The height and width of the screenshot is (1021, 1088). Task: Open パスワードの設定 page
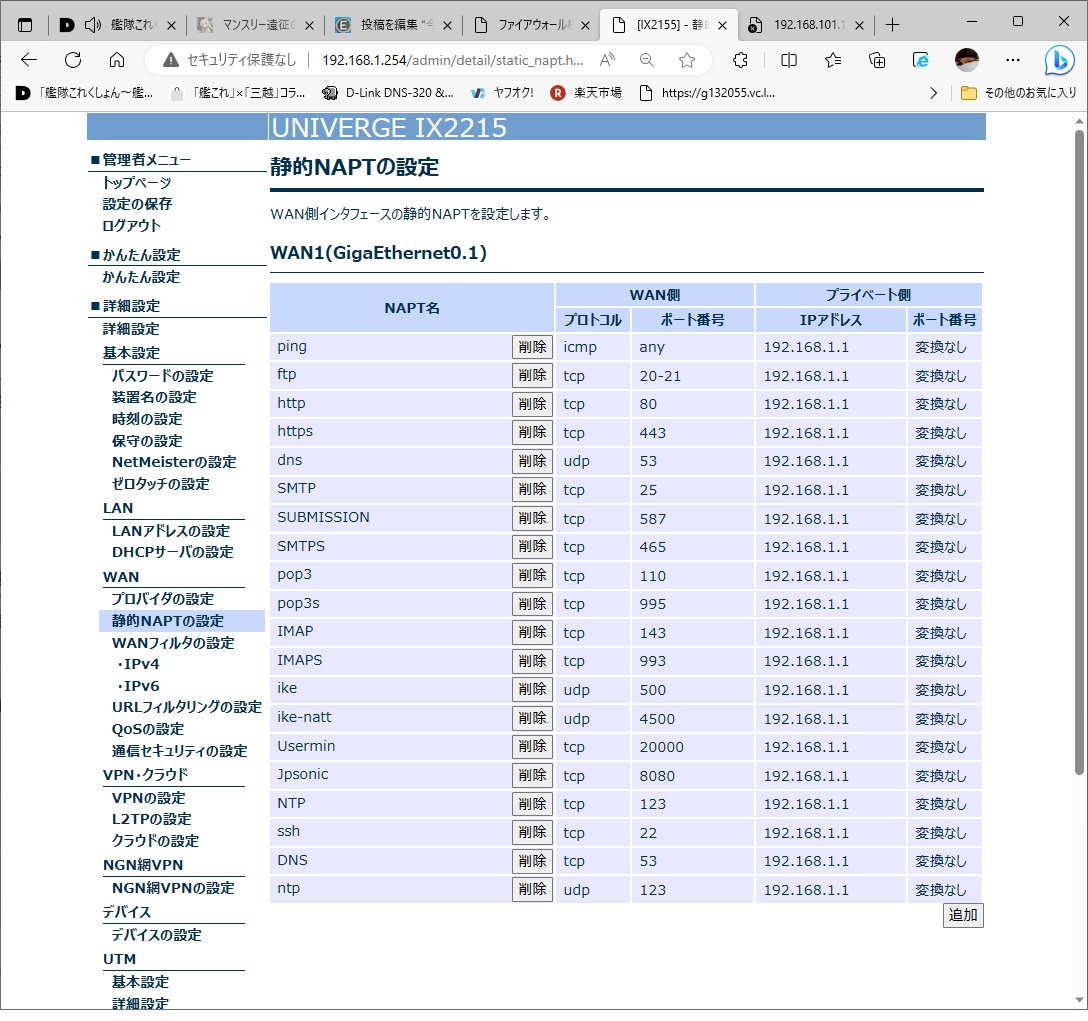[162, 376]
